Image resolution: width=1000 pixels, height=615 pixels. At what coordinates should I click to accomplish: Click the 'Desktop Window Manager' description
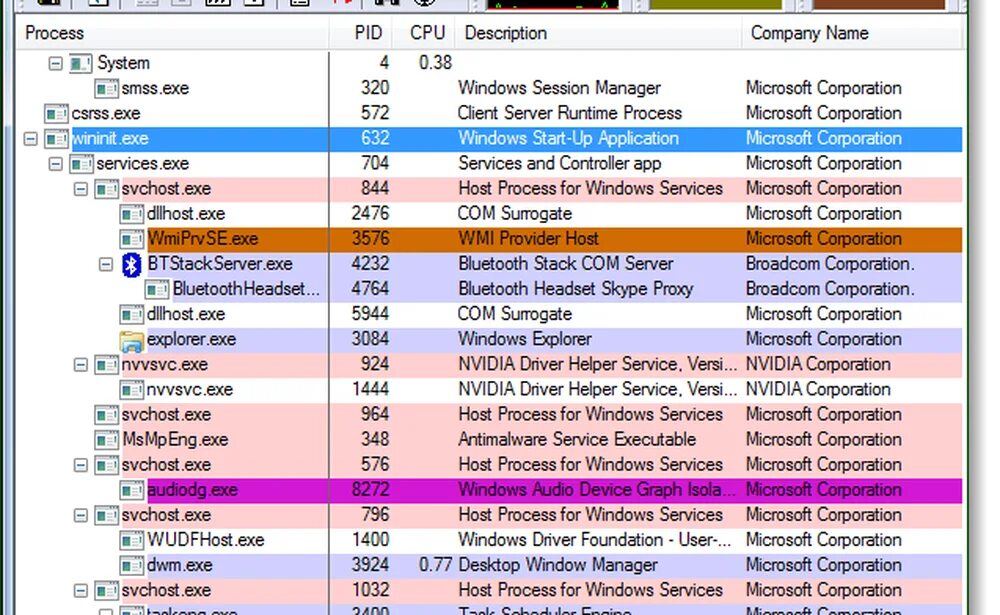click(x=557, y=565)
